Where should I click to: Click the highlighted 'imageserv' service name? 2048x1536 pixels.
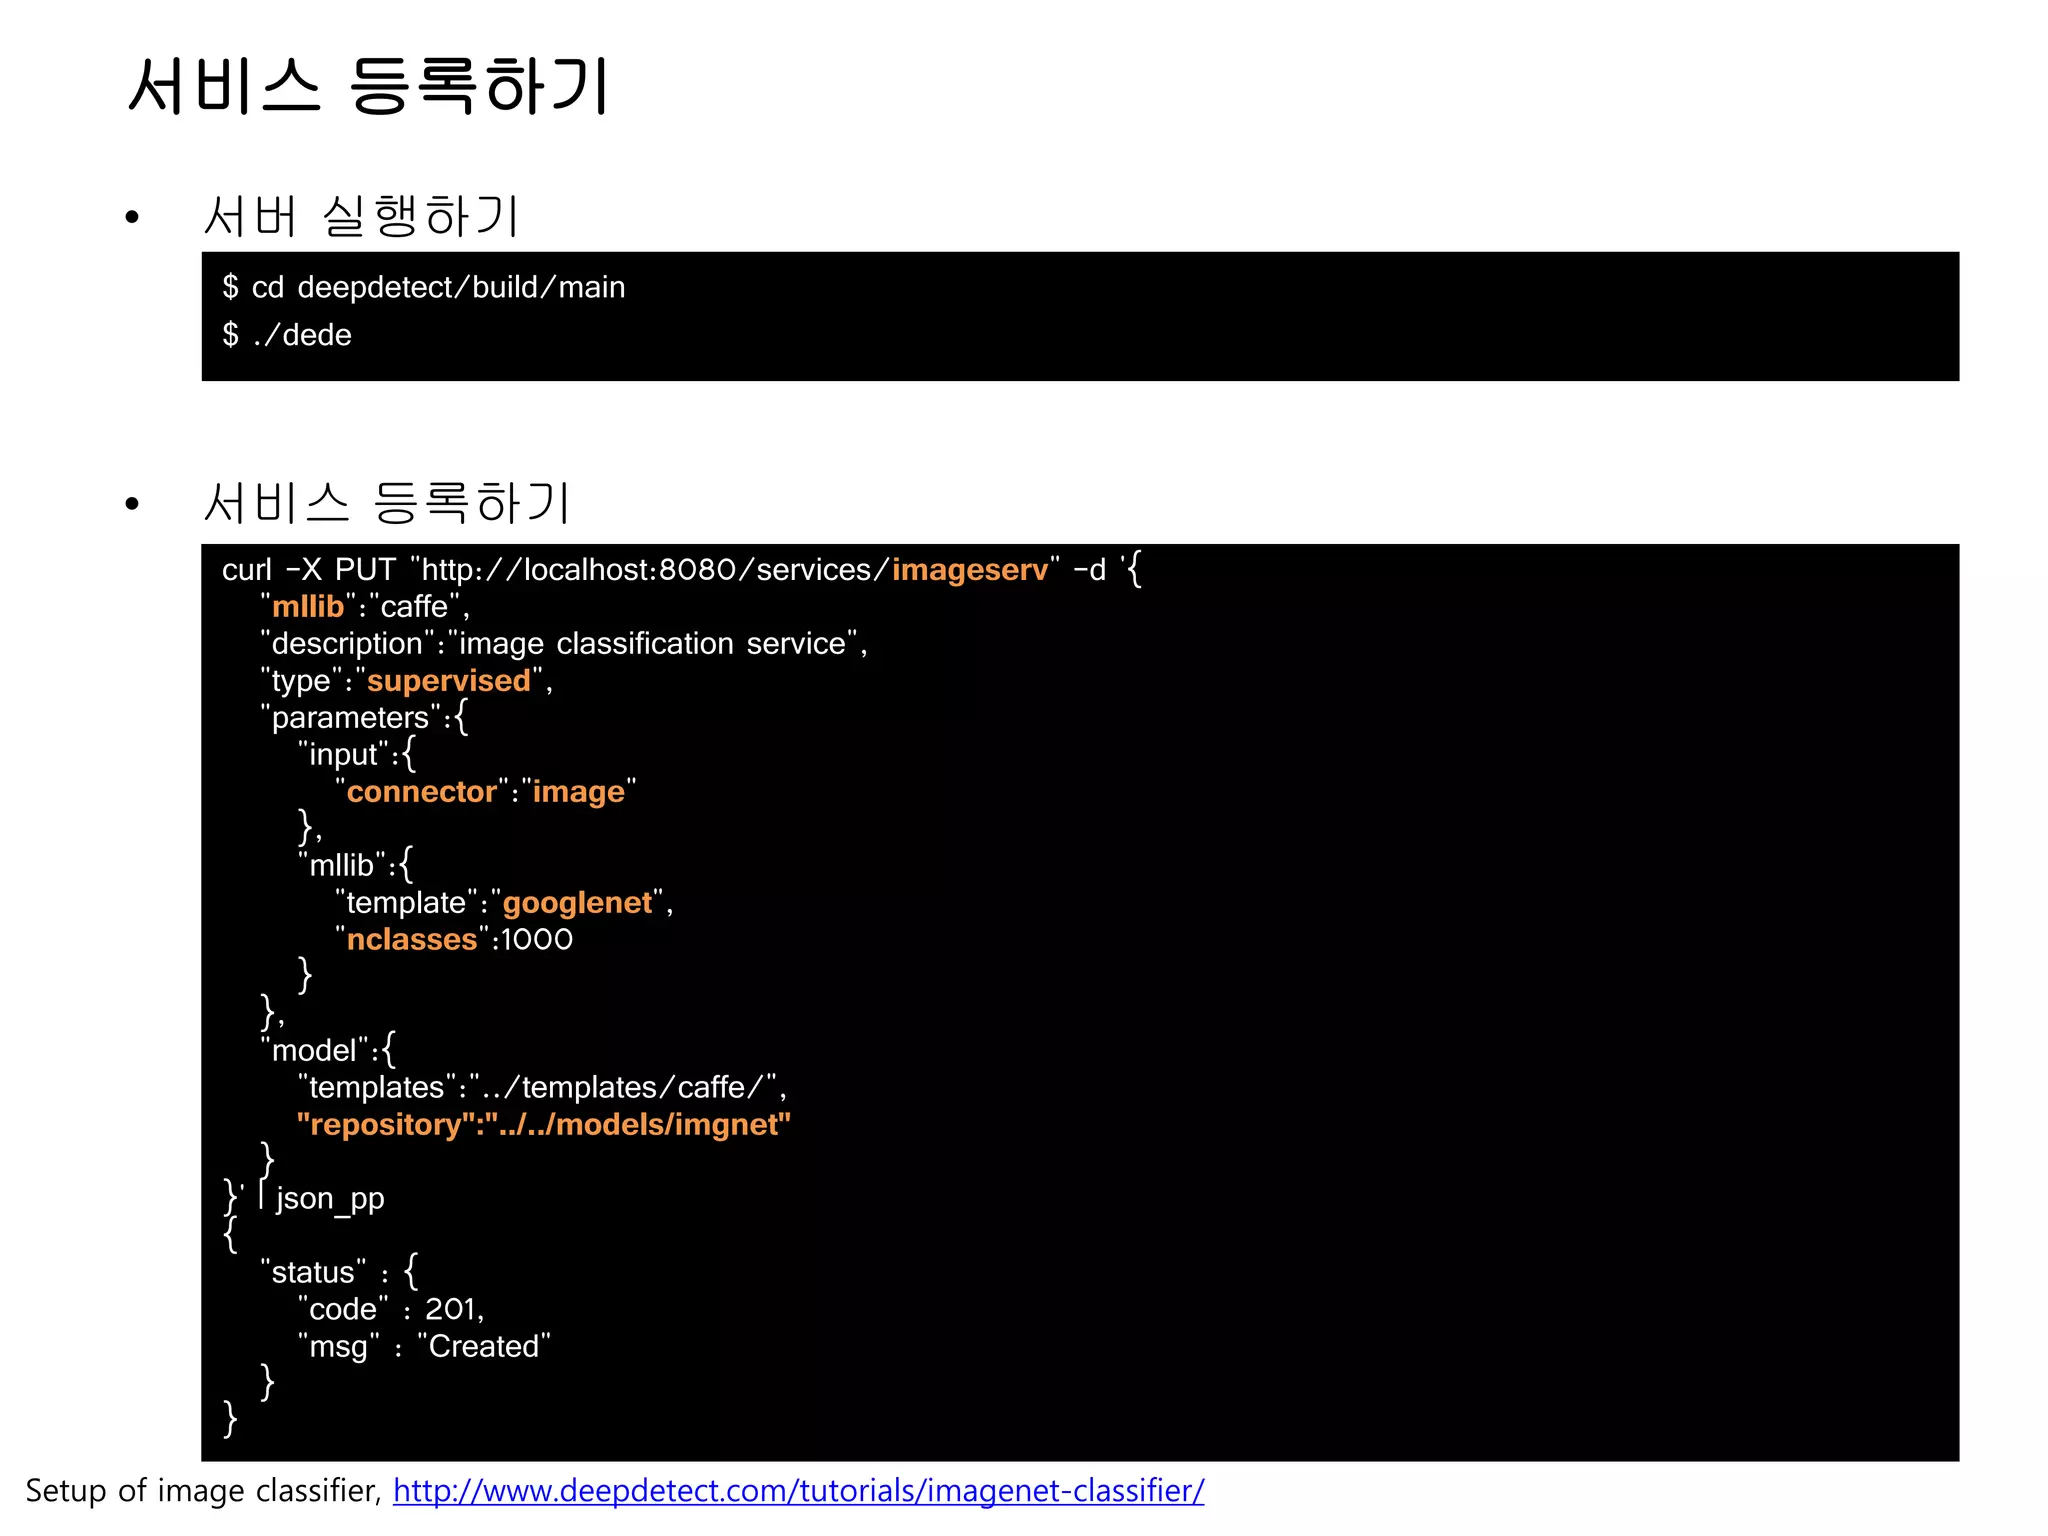coord(970,569)
